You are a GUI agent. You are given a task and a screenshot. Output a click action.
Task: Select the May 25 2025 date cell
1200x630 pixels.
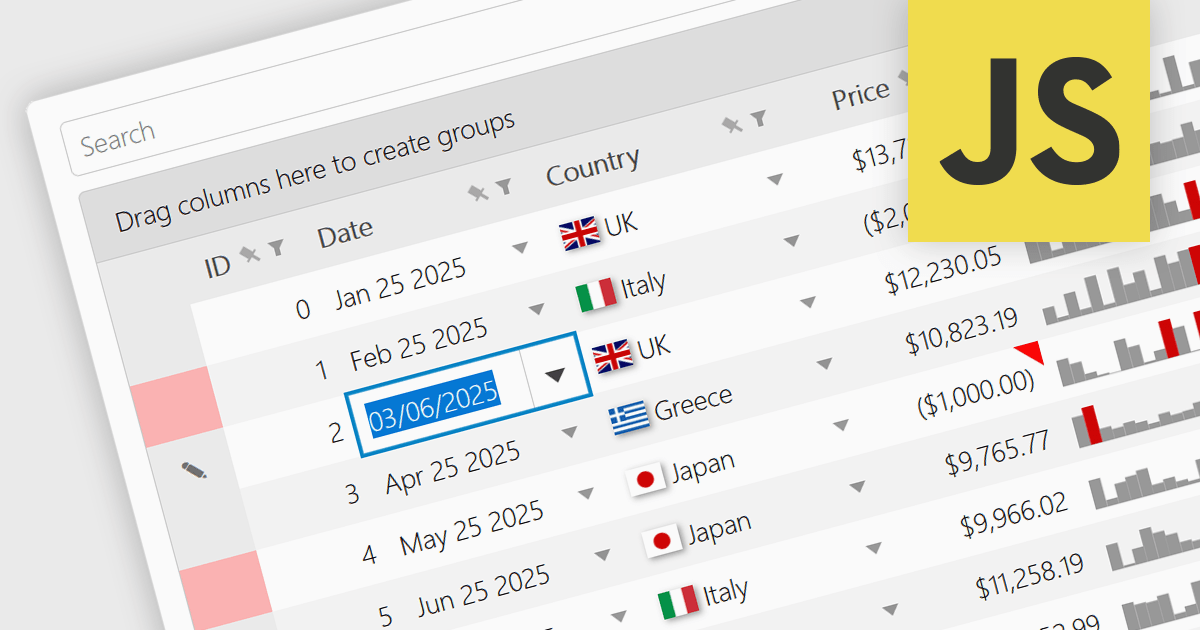[472, 529]
